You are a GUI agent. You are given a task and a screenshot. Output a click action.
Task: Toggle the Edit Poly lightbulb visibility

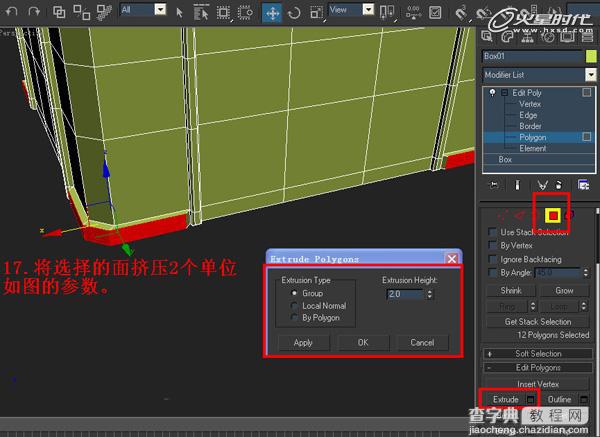tap(492, 92)
